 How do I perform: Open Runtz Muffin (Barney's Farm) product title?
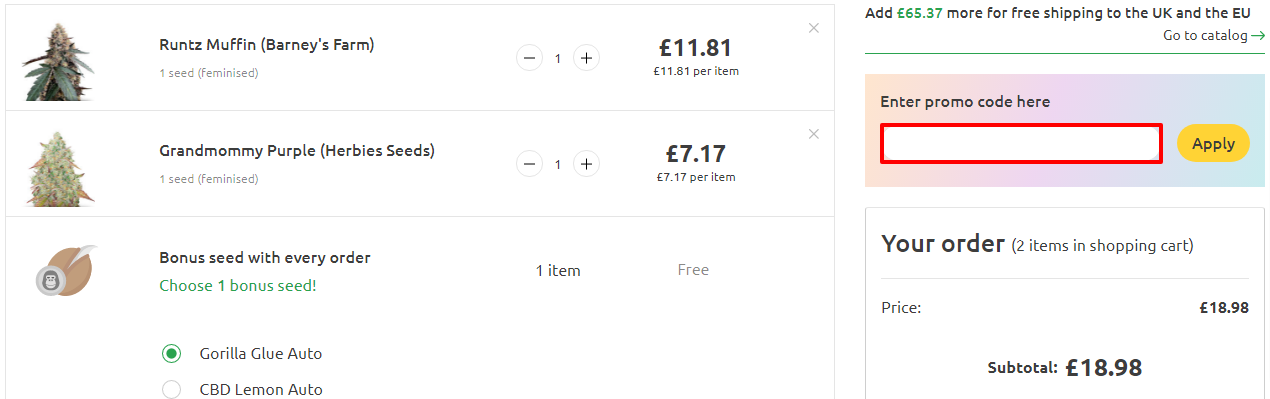click(x=267, y=45)
